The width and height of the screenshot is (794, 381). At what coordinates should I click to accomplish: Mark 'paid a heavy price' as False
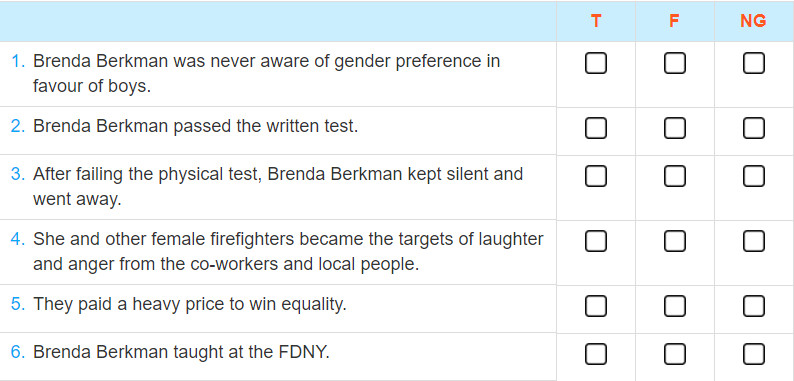[x=674, y=306]
